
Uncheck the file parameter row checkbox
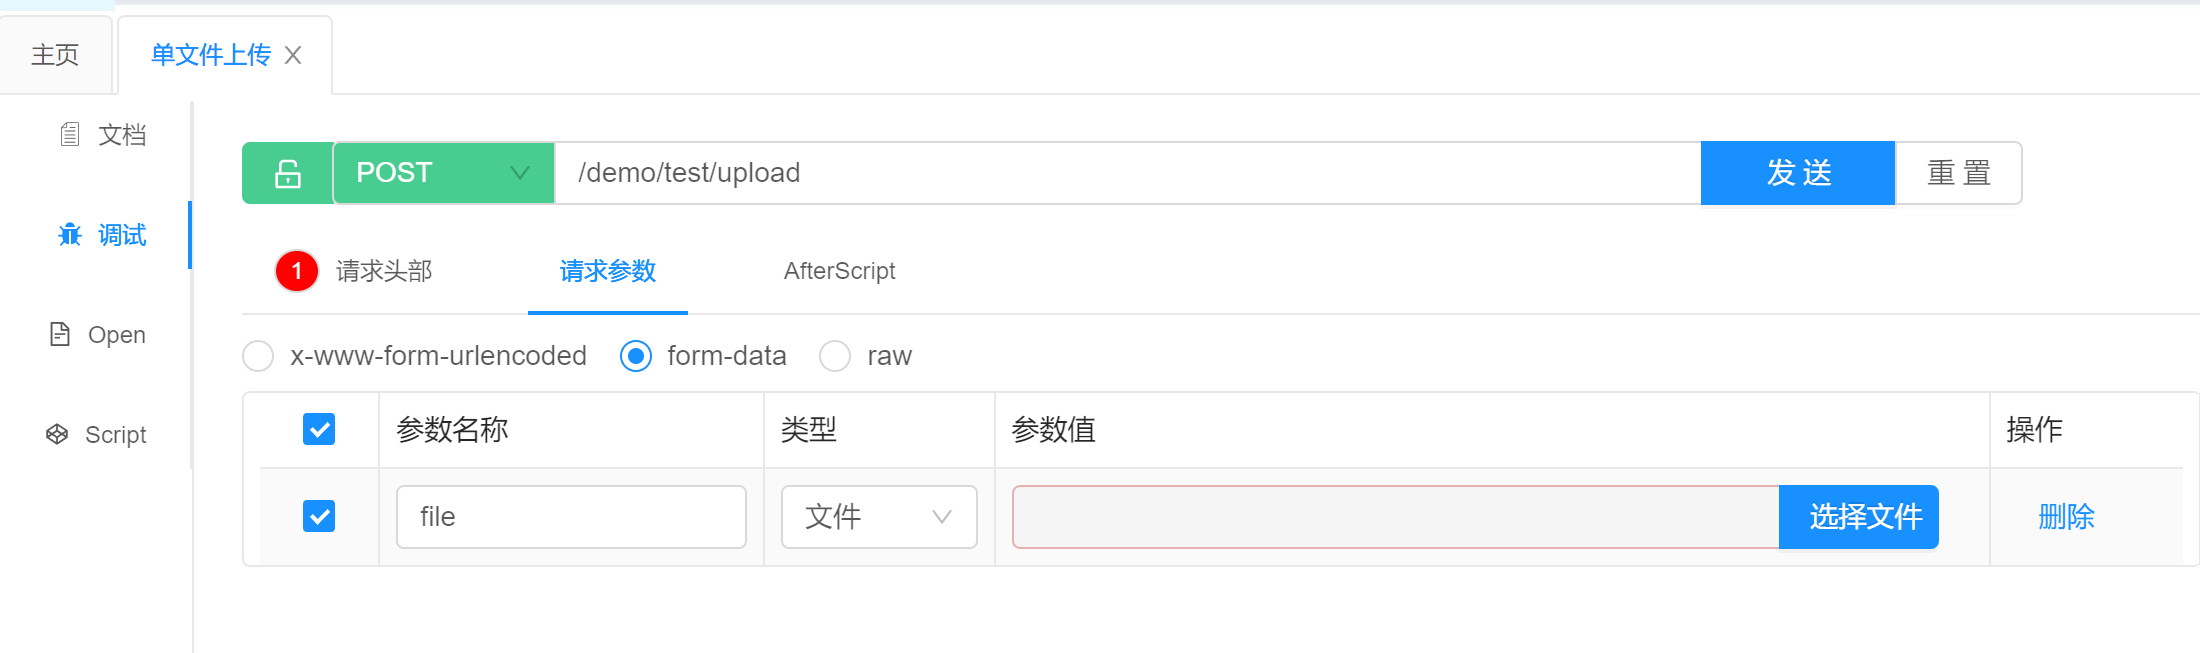coord(319,517)
